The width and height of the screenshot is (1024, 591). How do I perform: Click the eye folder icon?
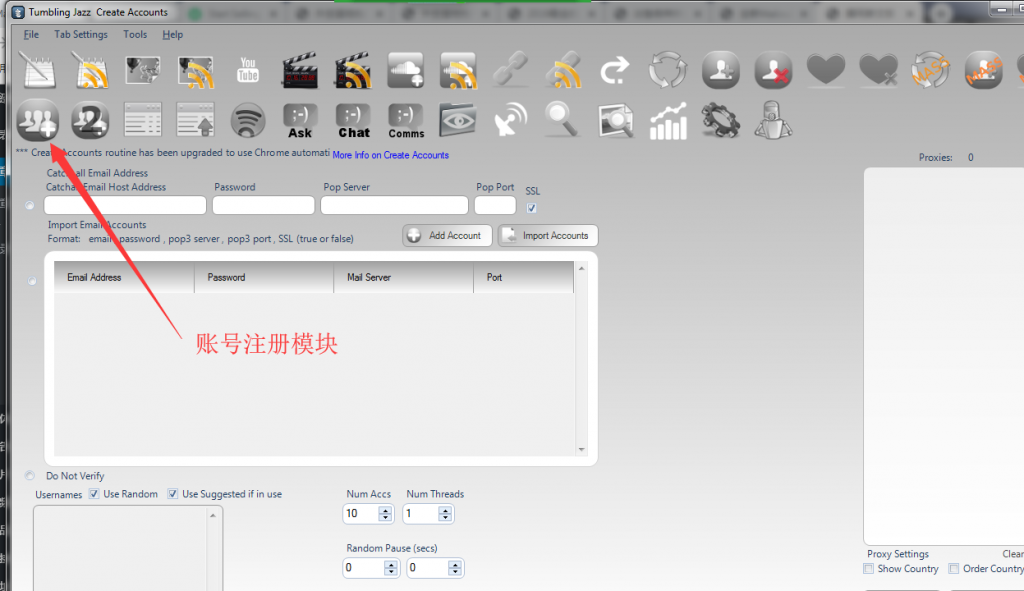[458, 120]
